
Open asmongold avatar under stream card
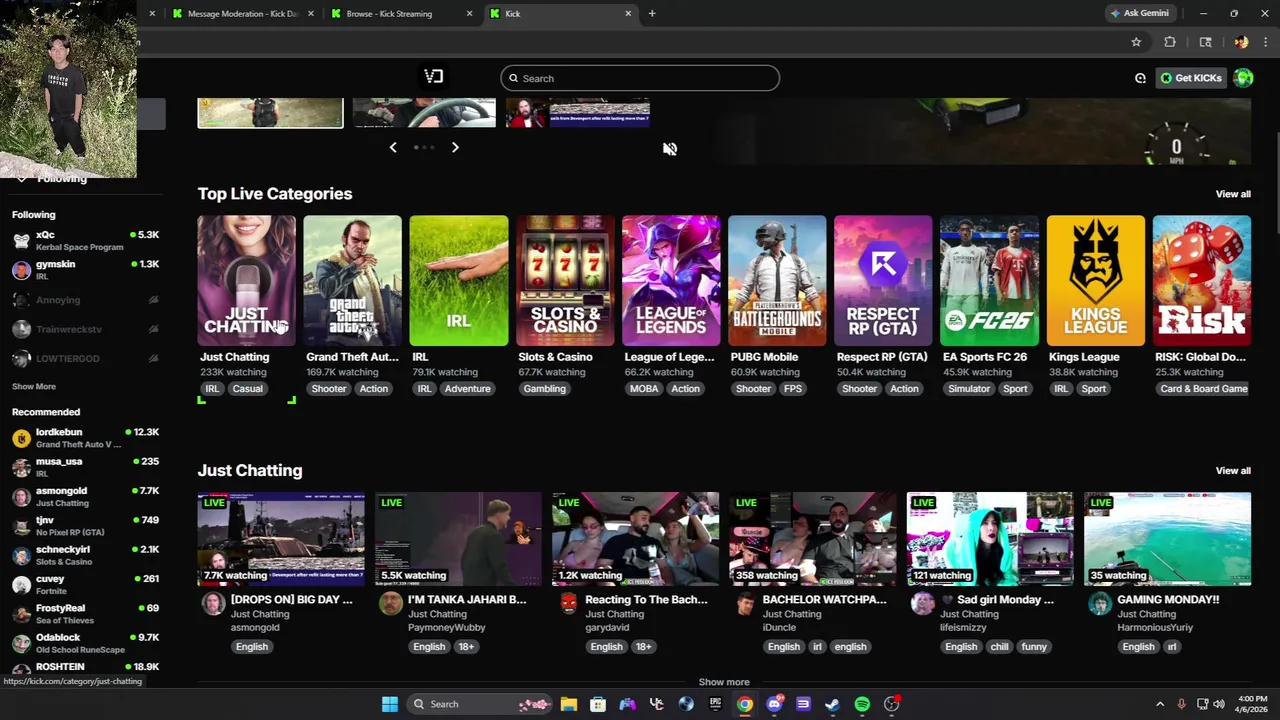(x=213, y=603)
